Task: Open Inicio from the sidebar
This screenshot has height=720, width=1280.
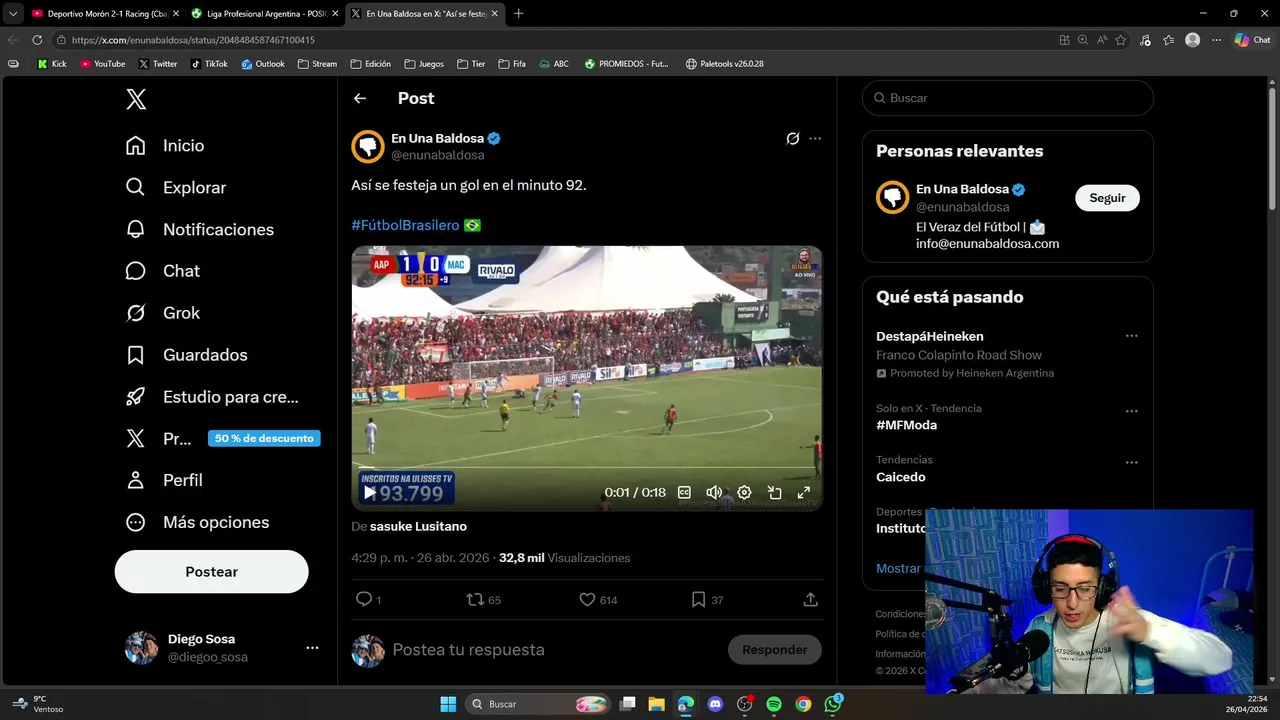Action: coord(165,146)
